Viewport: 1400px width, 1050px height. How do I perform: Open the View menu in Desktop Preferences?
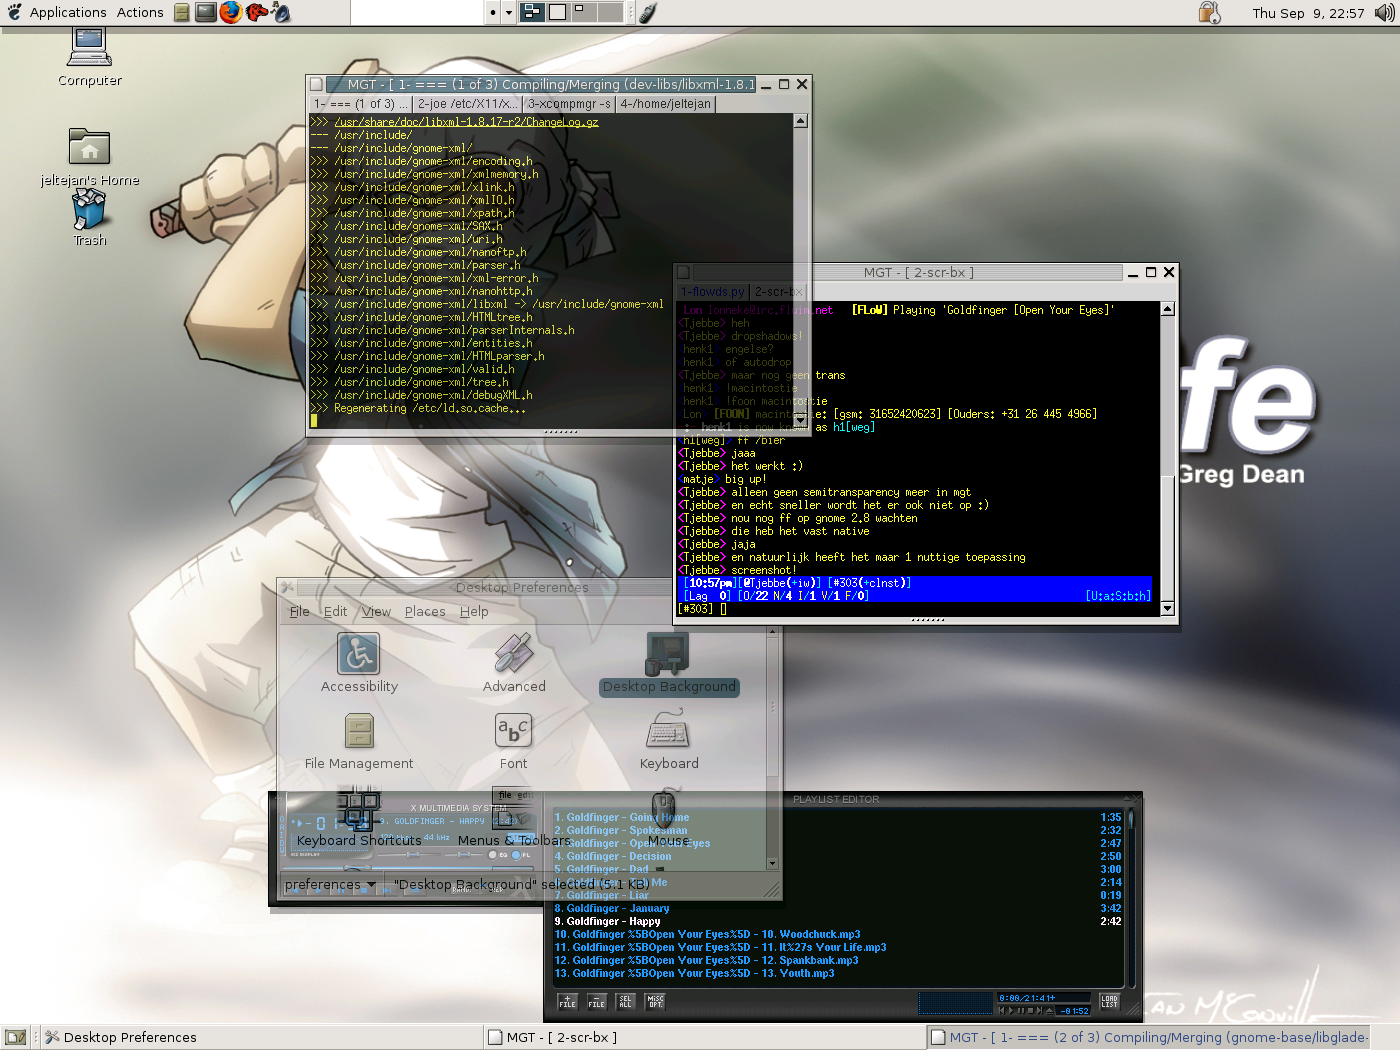[x=376, y=611]
